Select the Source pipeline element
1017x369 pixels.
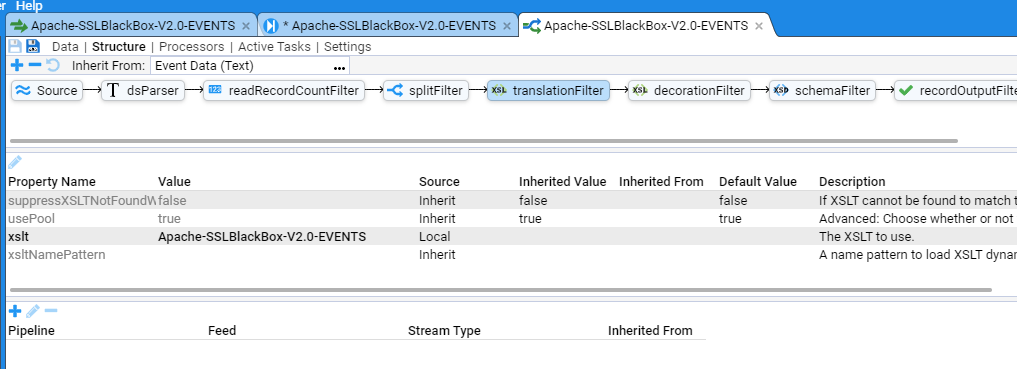[47, 91]
